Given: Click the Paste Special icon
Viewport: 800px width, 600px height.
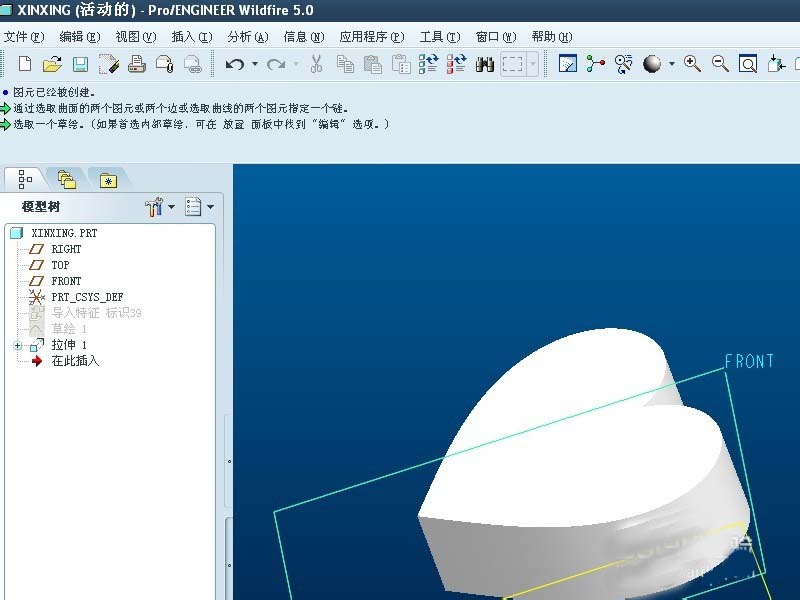Looking at the screenshot, I should click(401, 64).
